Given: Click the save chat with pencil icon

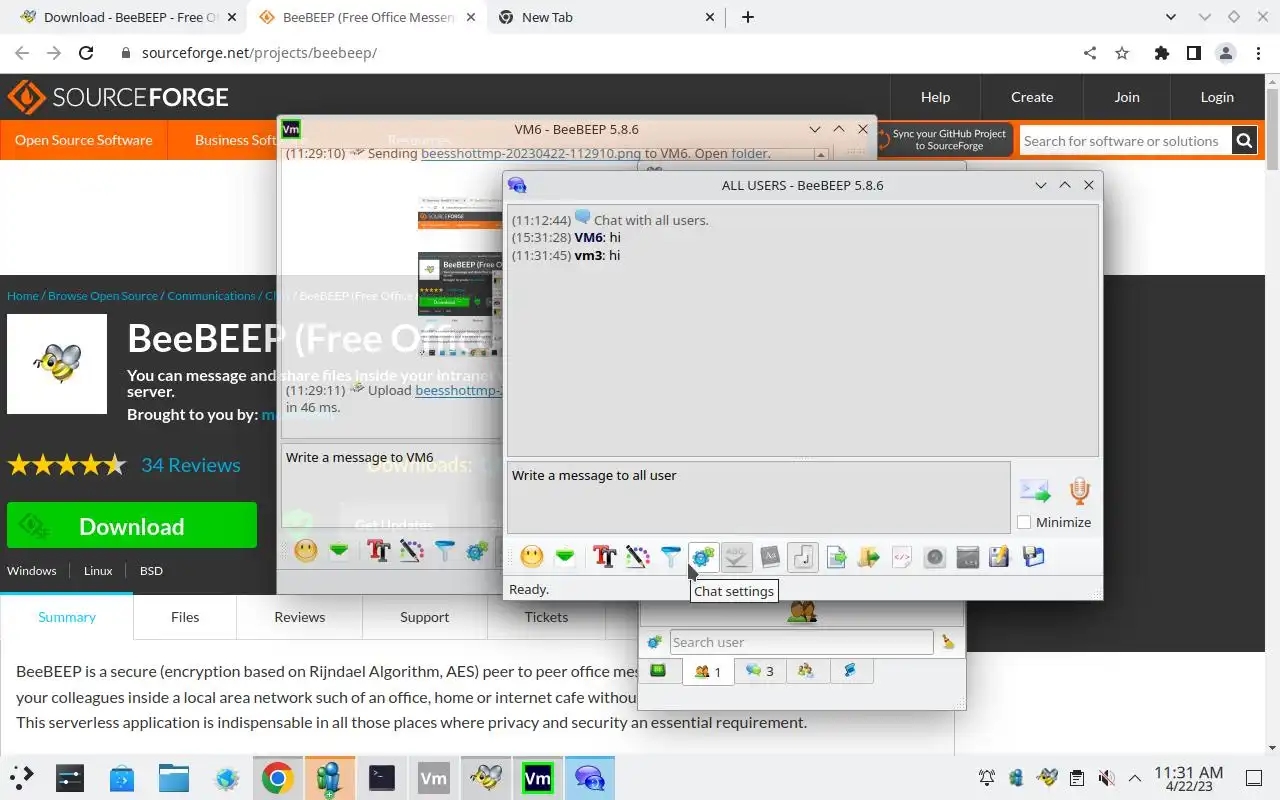Looking at the screenshot, I should click(x=999, y=556).
